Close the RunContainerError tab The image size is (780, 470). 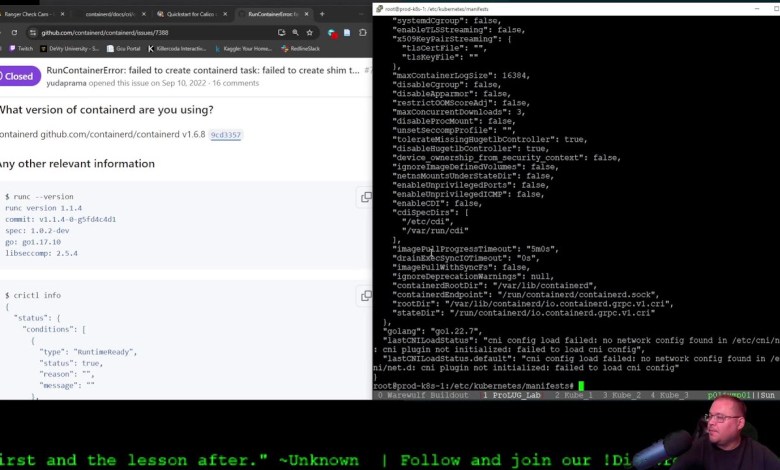306,14
